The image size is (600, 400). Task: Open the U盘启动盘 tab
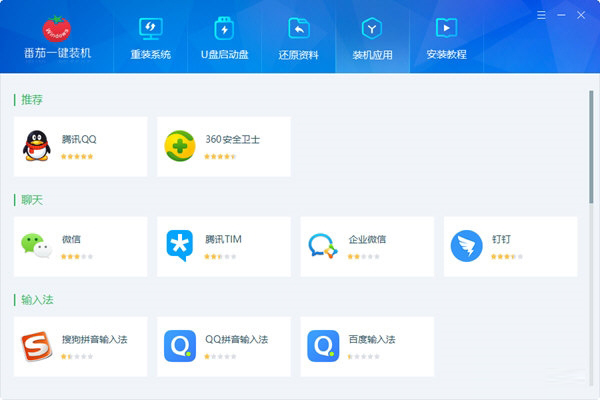coord(223,38)
